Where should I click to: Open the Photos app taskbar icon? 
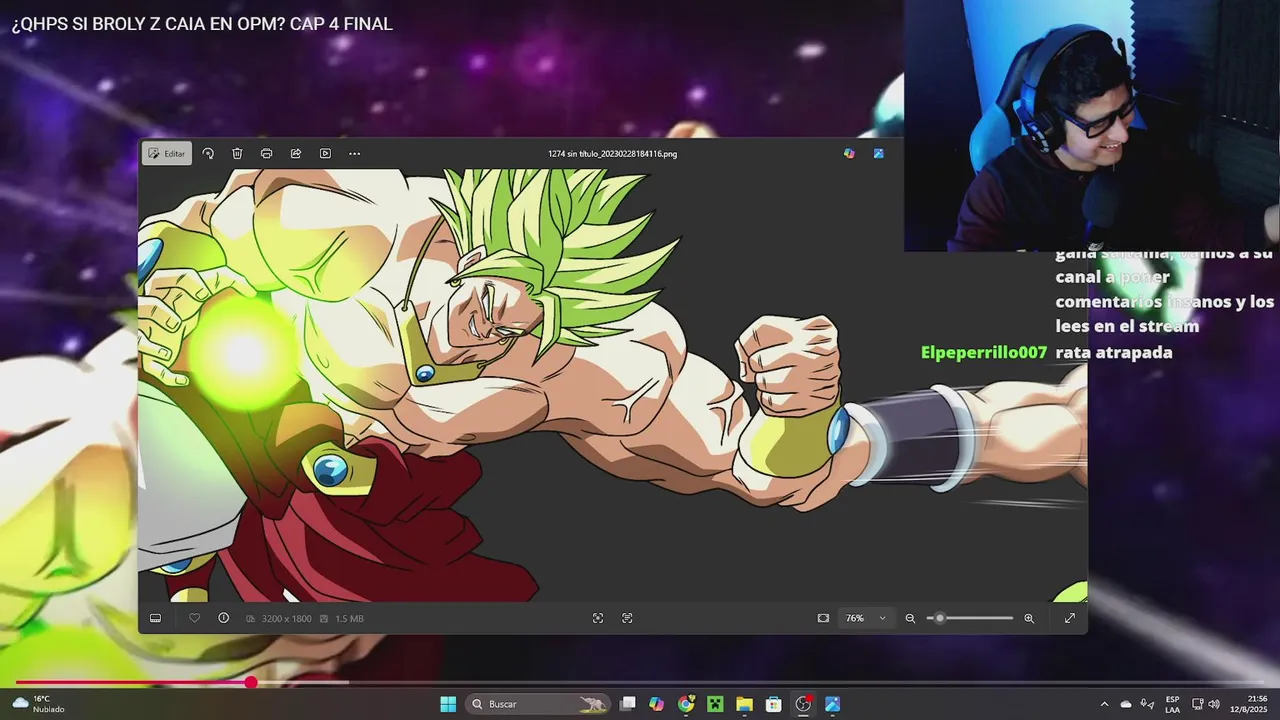pyautogui.click(x=832, y=704)
